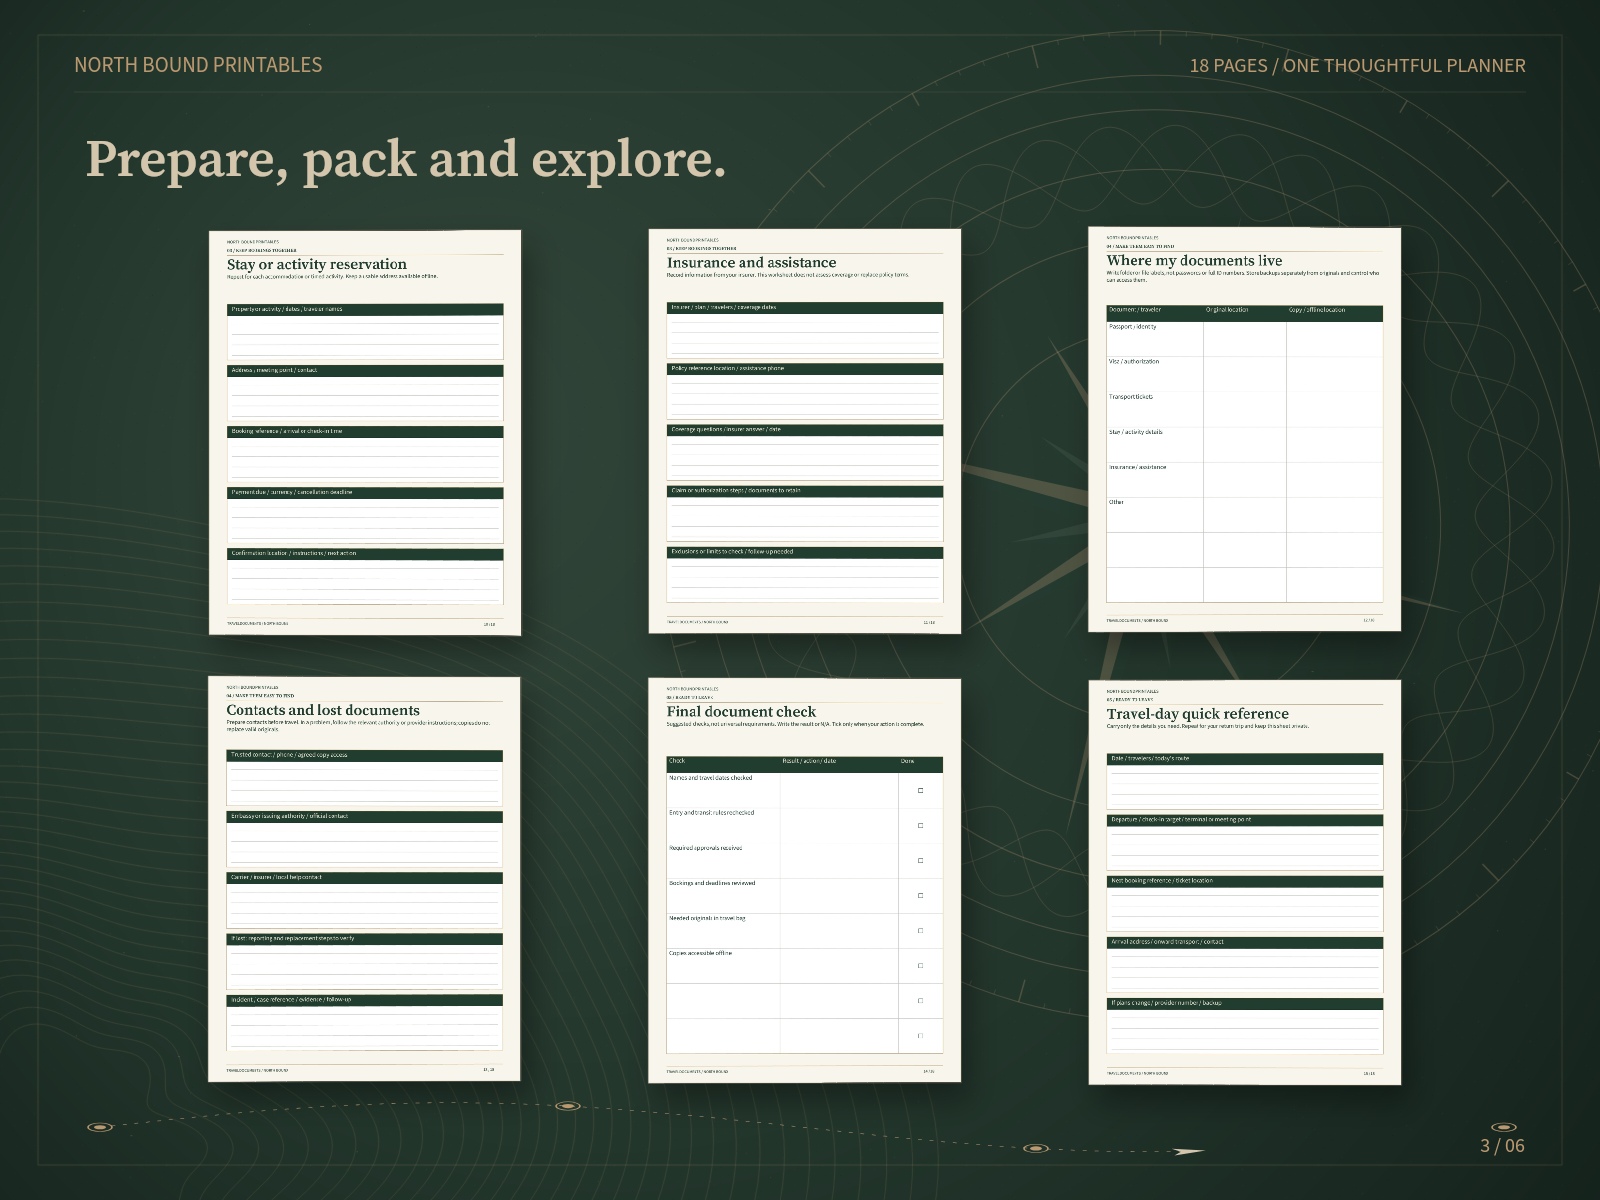Click the Transport tickets row label
The height and width of the screenshot is (1200, 1600).
pos(1131,397)
